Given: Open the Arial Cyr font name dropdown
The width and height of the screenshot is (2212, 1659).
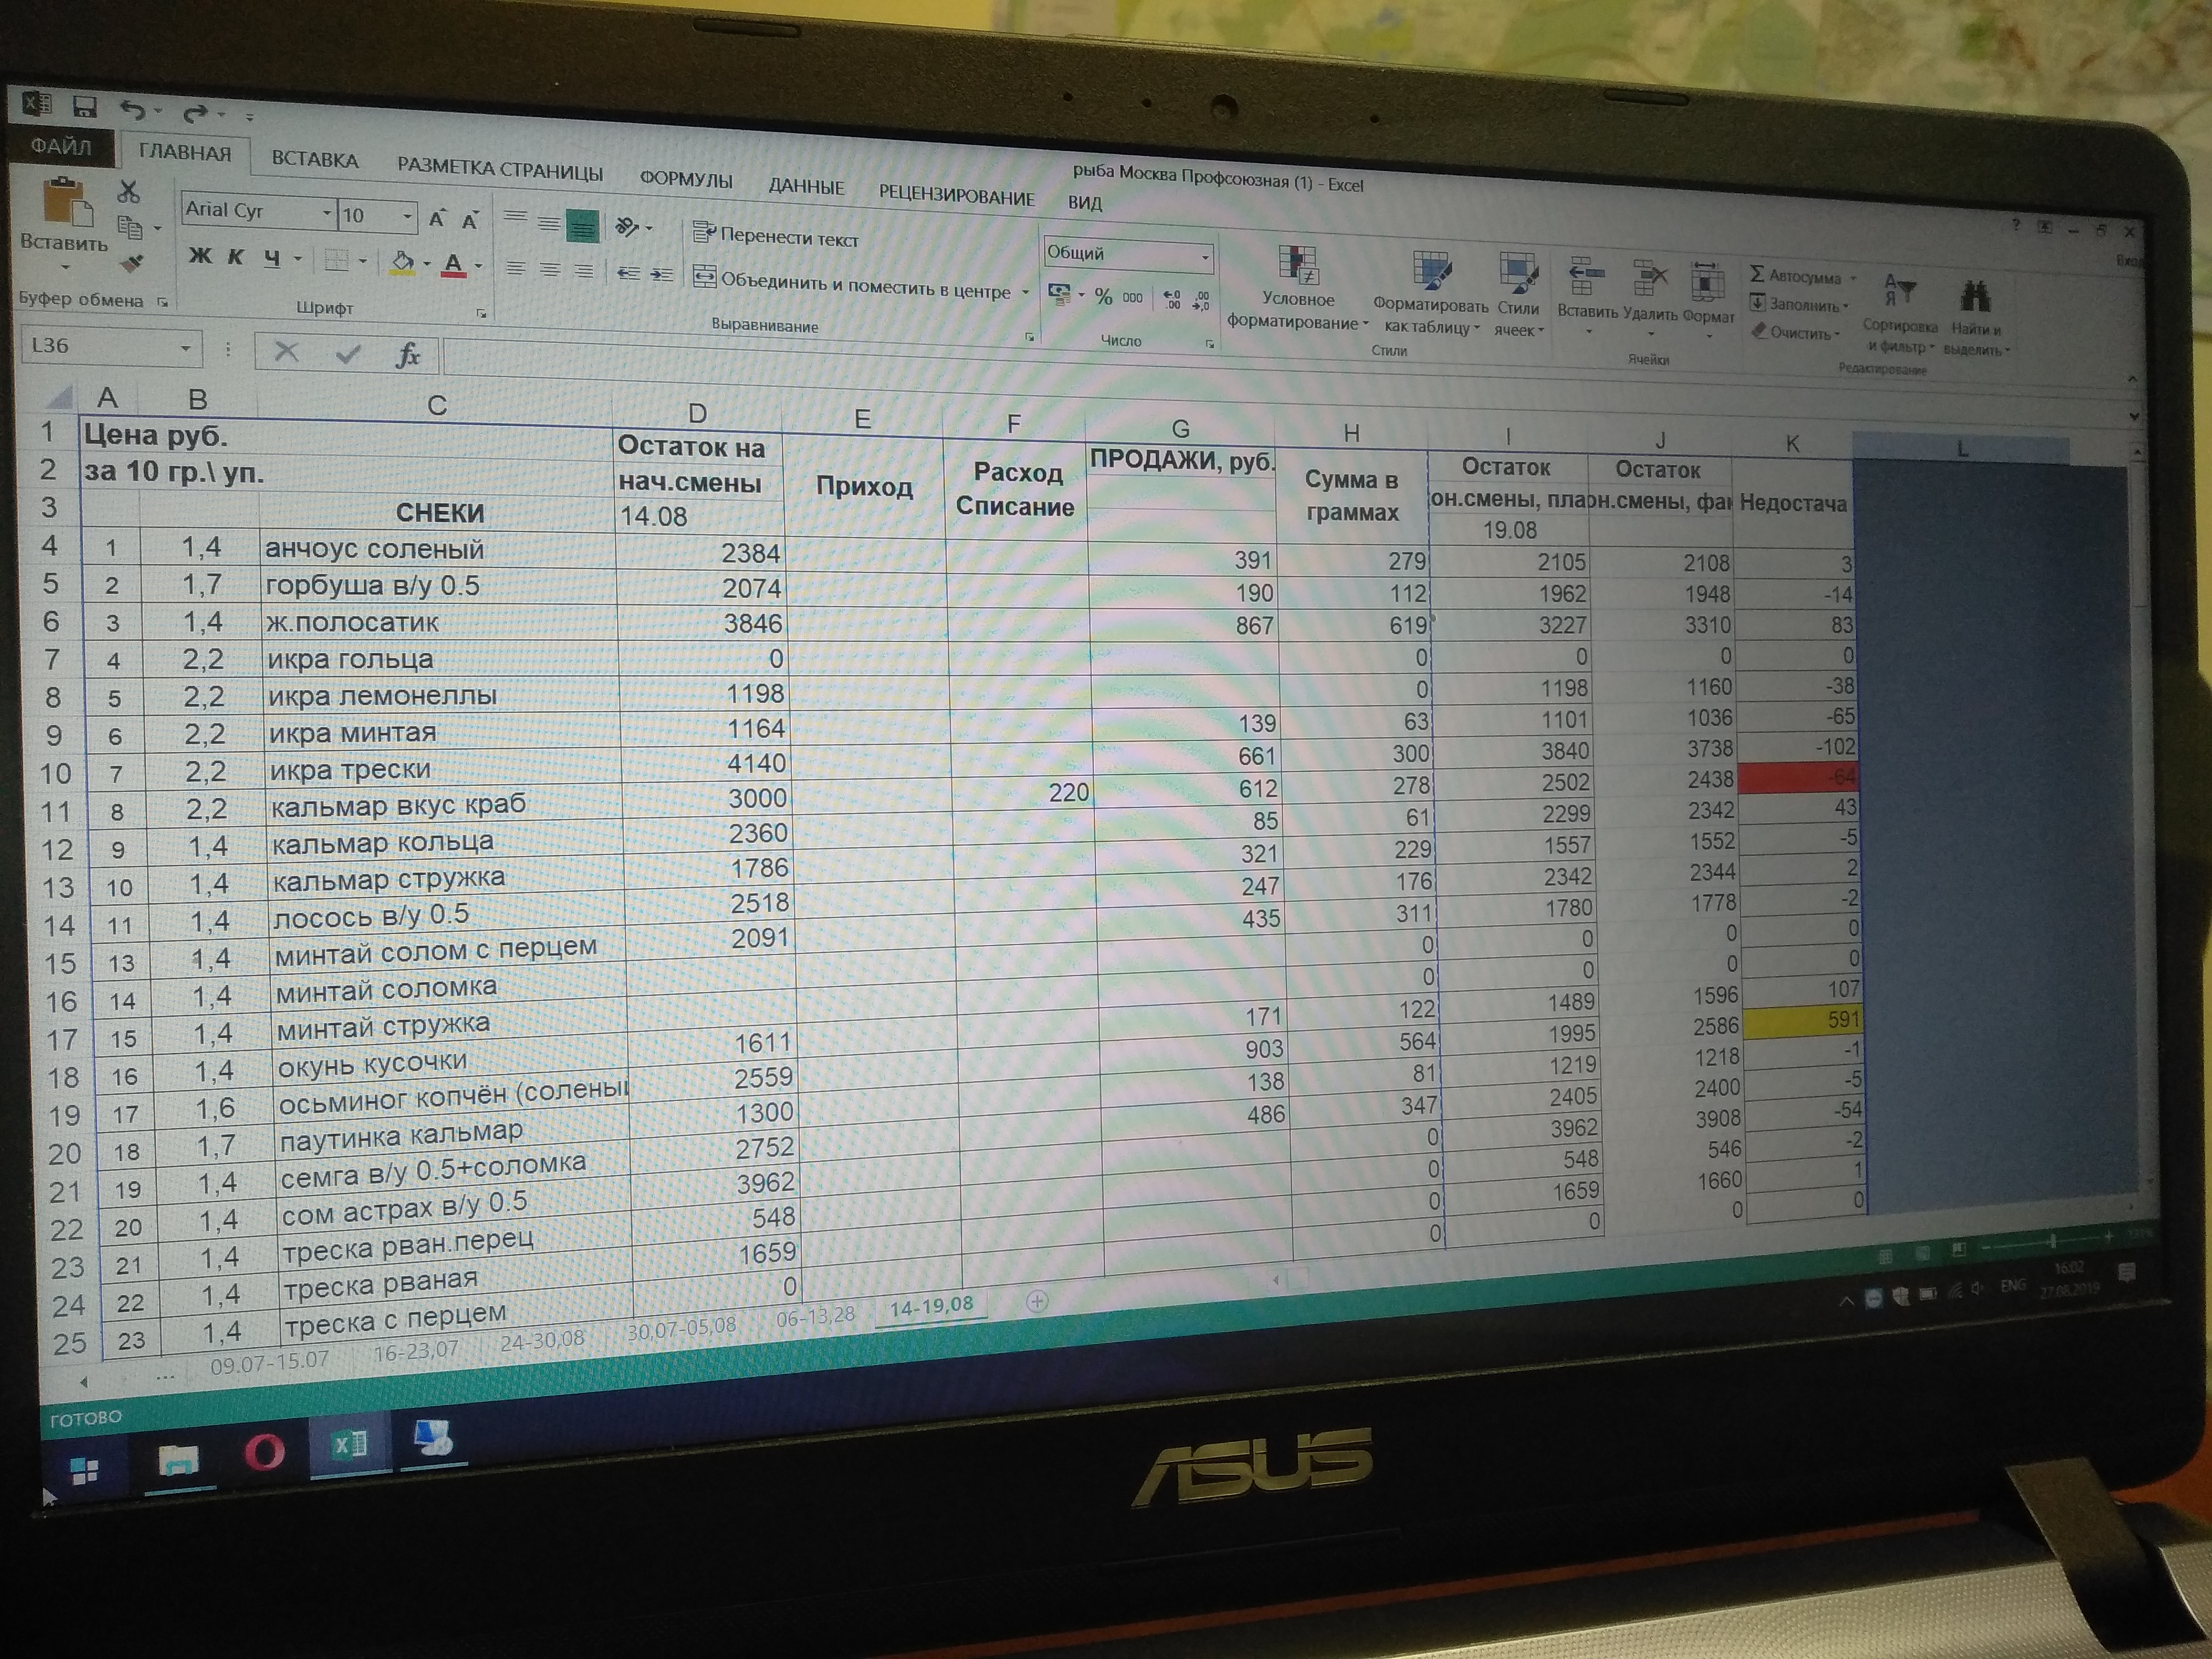Looking at the screenshot, I should (326, 213).
